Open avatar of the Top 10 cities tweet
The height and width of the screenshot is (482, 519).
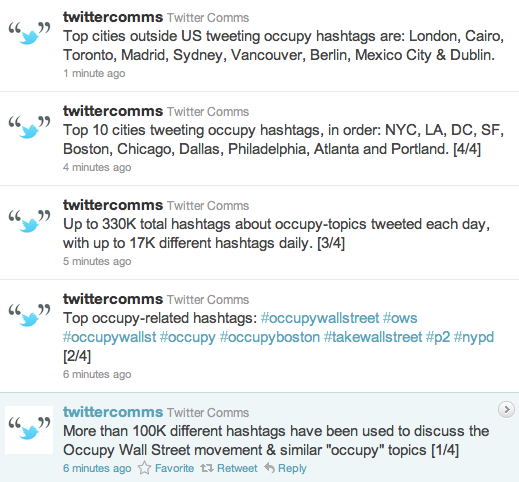pyautogui.click(x=29, y=127)
